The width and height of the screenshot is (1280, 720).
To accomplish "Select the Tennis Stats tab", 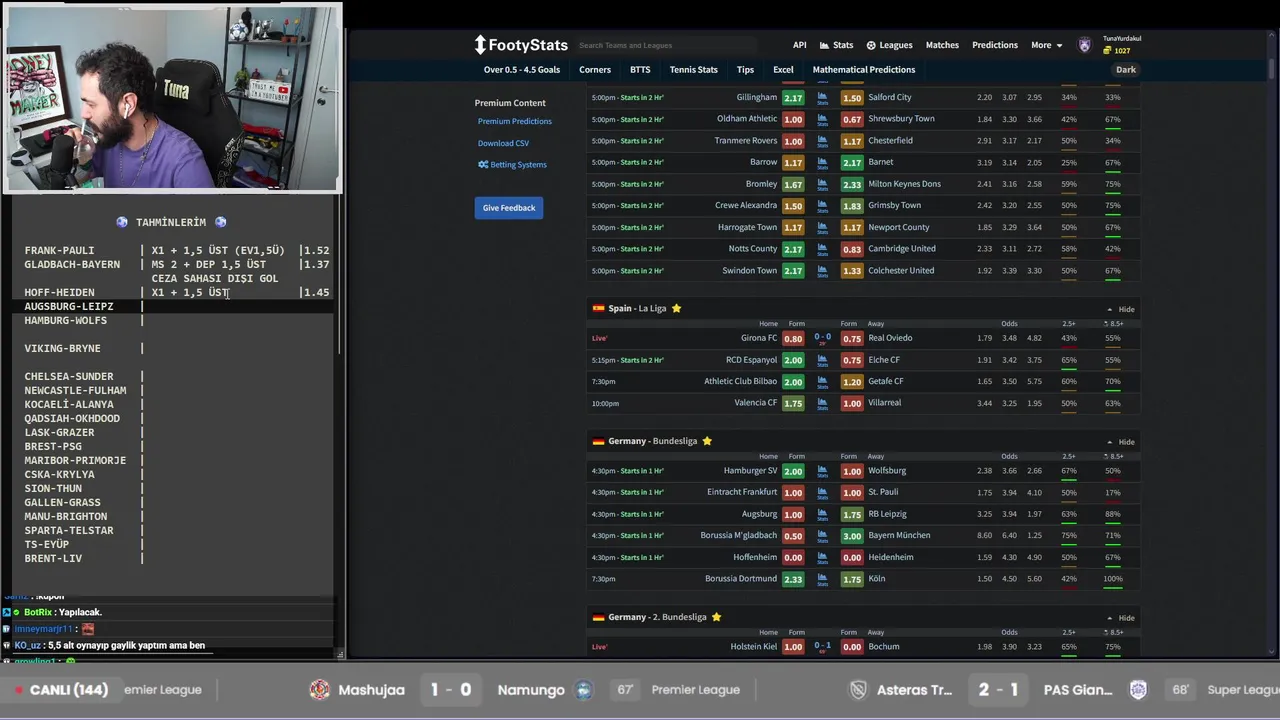I will point(694,70).
